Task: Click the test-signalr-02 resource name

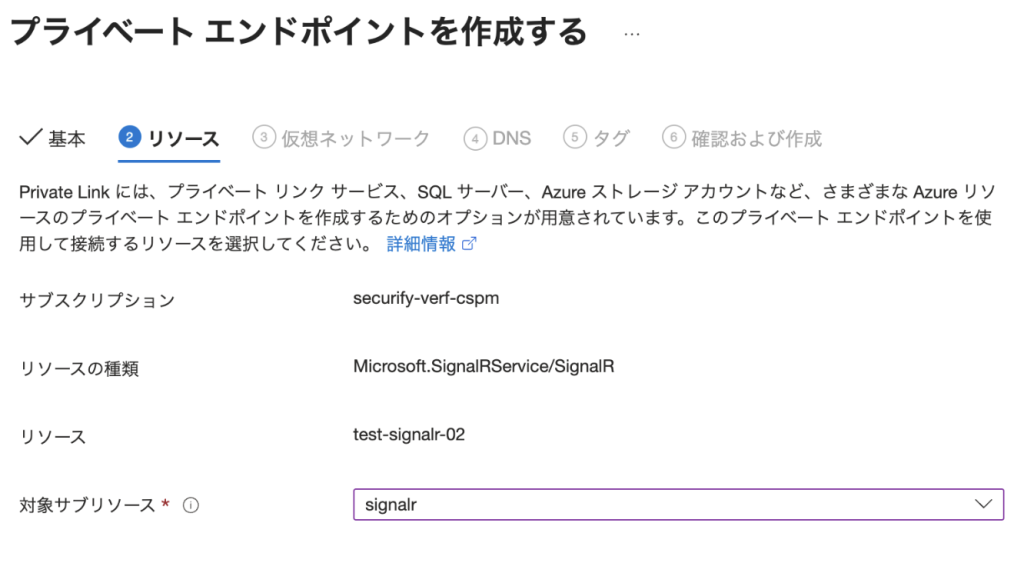Action: 409,434
